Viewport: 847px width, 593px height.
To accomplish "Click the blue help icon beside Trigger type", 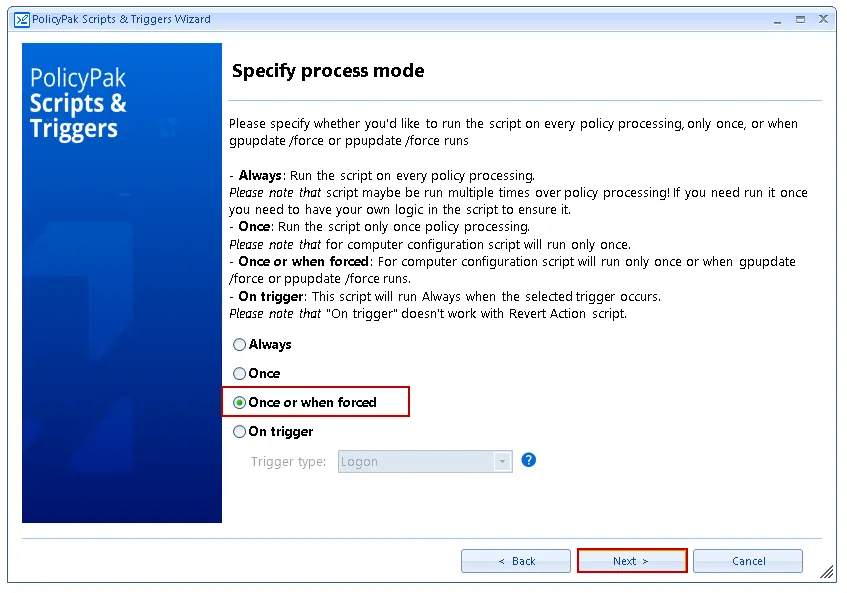I will click(x=529, y=461).
